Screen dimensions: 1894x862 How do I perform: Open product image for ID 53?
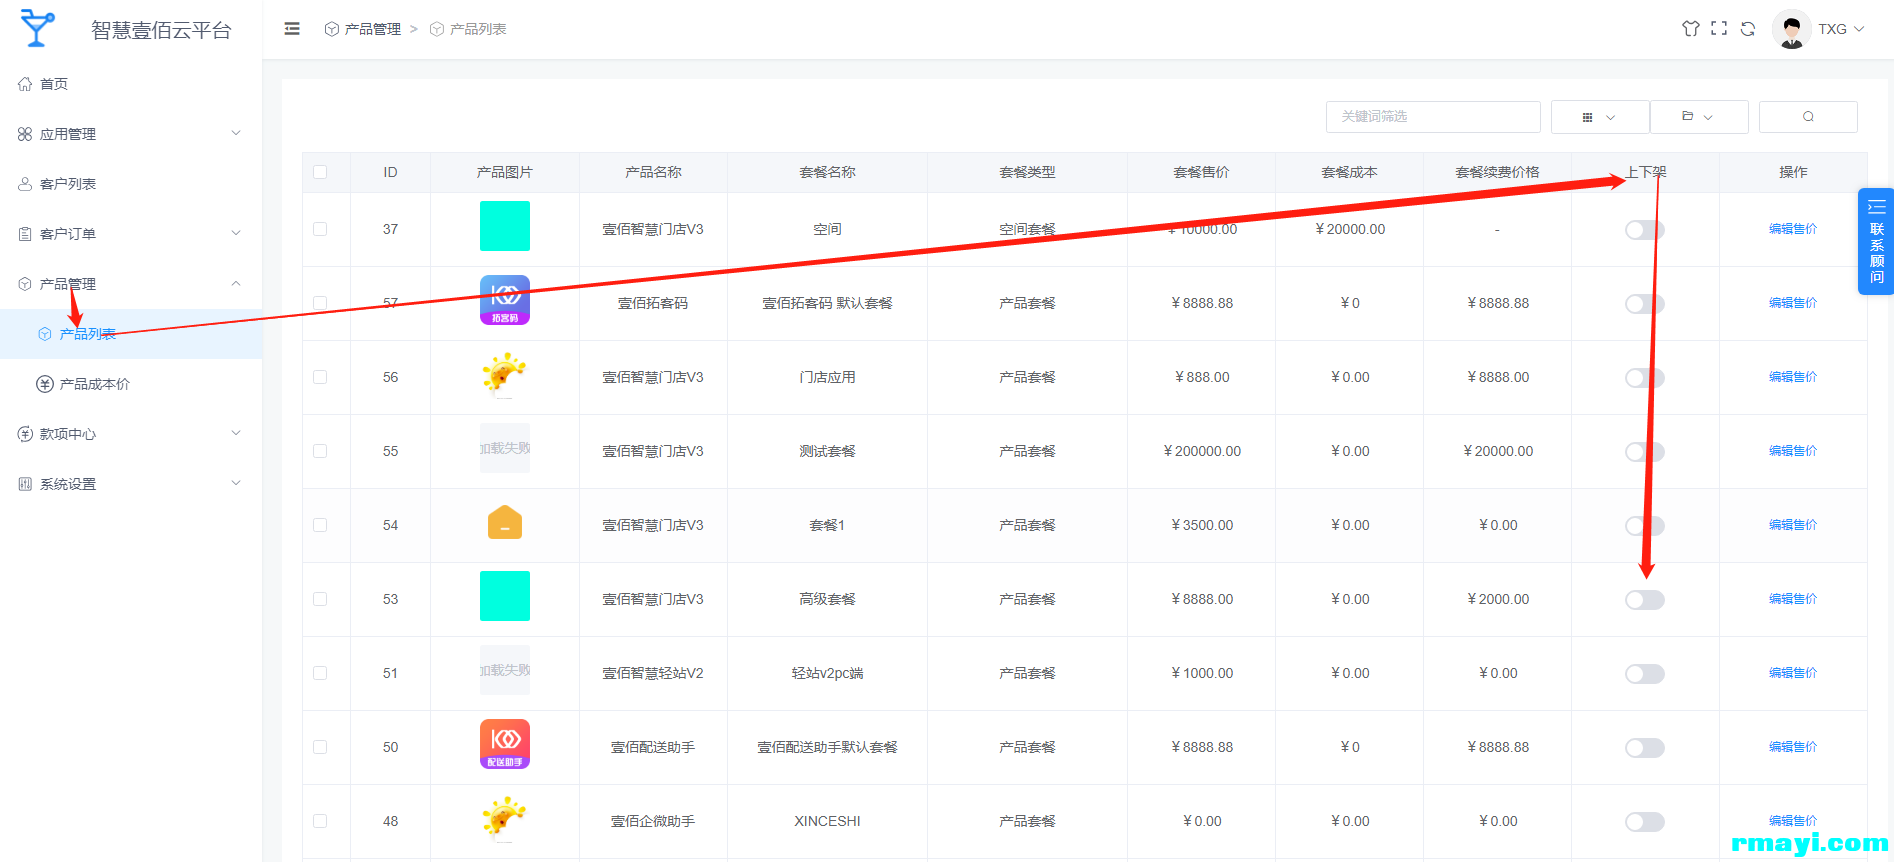[x=505, y=596]
